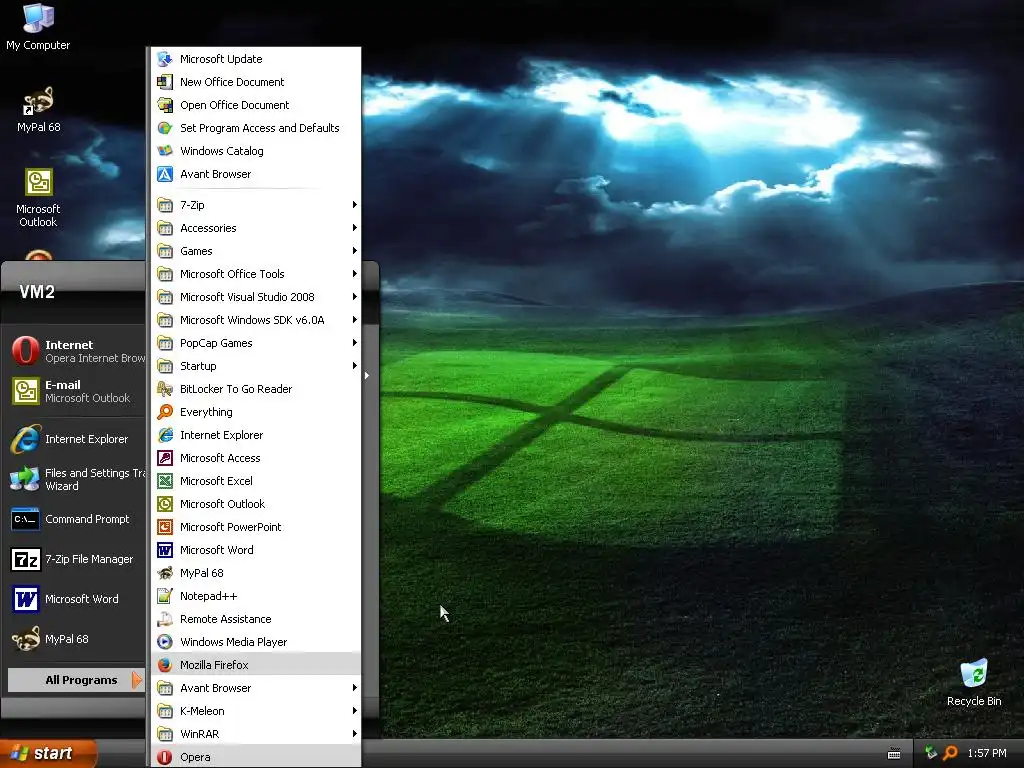This screenshot has width=1024, height=768.
Task: Expand K-Meleon submenu arrow
Action: [355, 711]
